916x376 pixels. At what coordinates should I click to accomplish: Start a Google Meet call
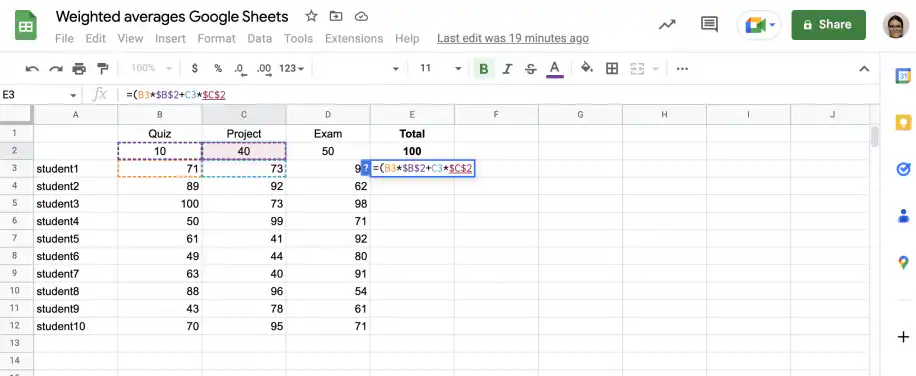click(x=755, y=25)
